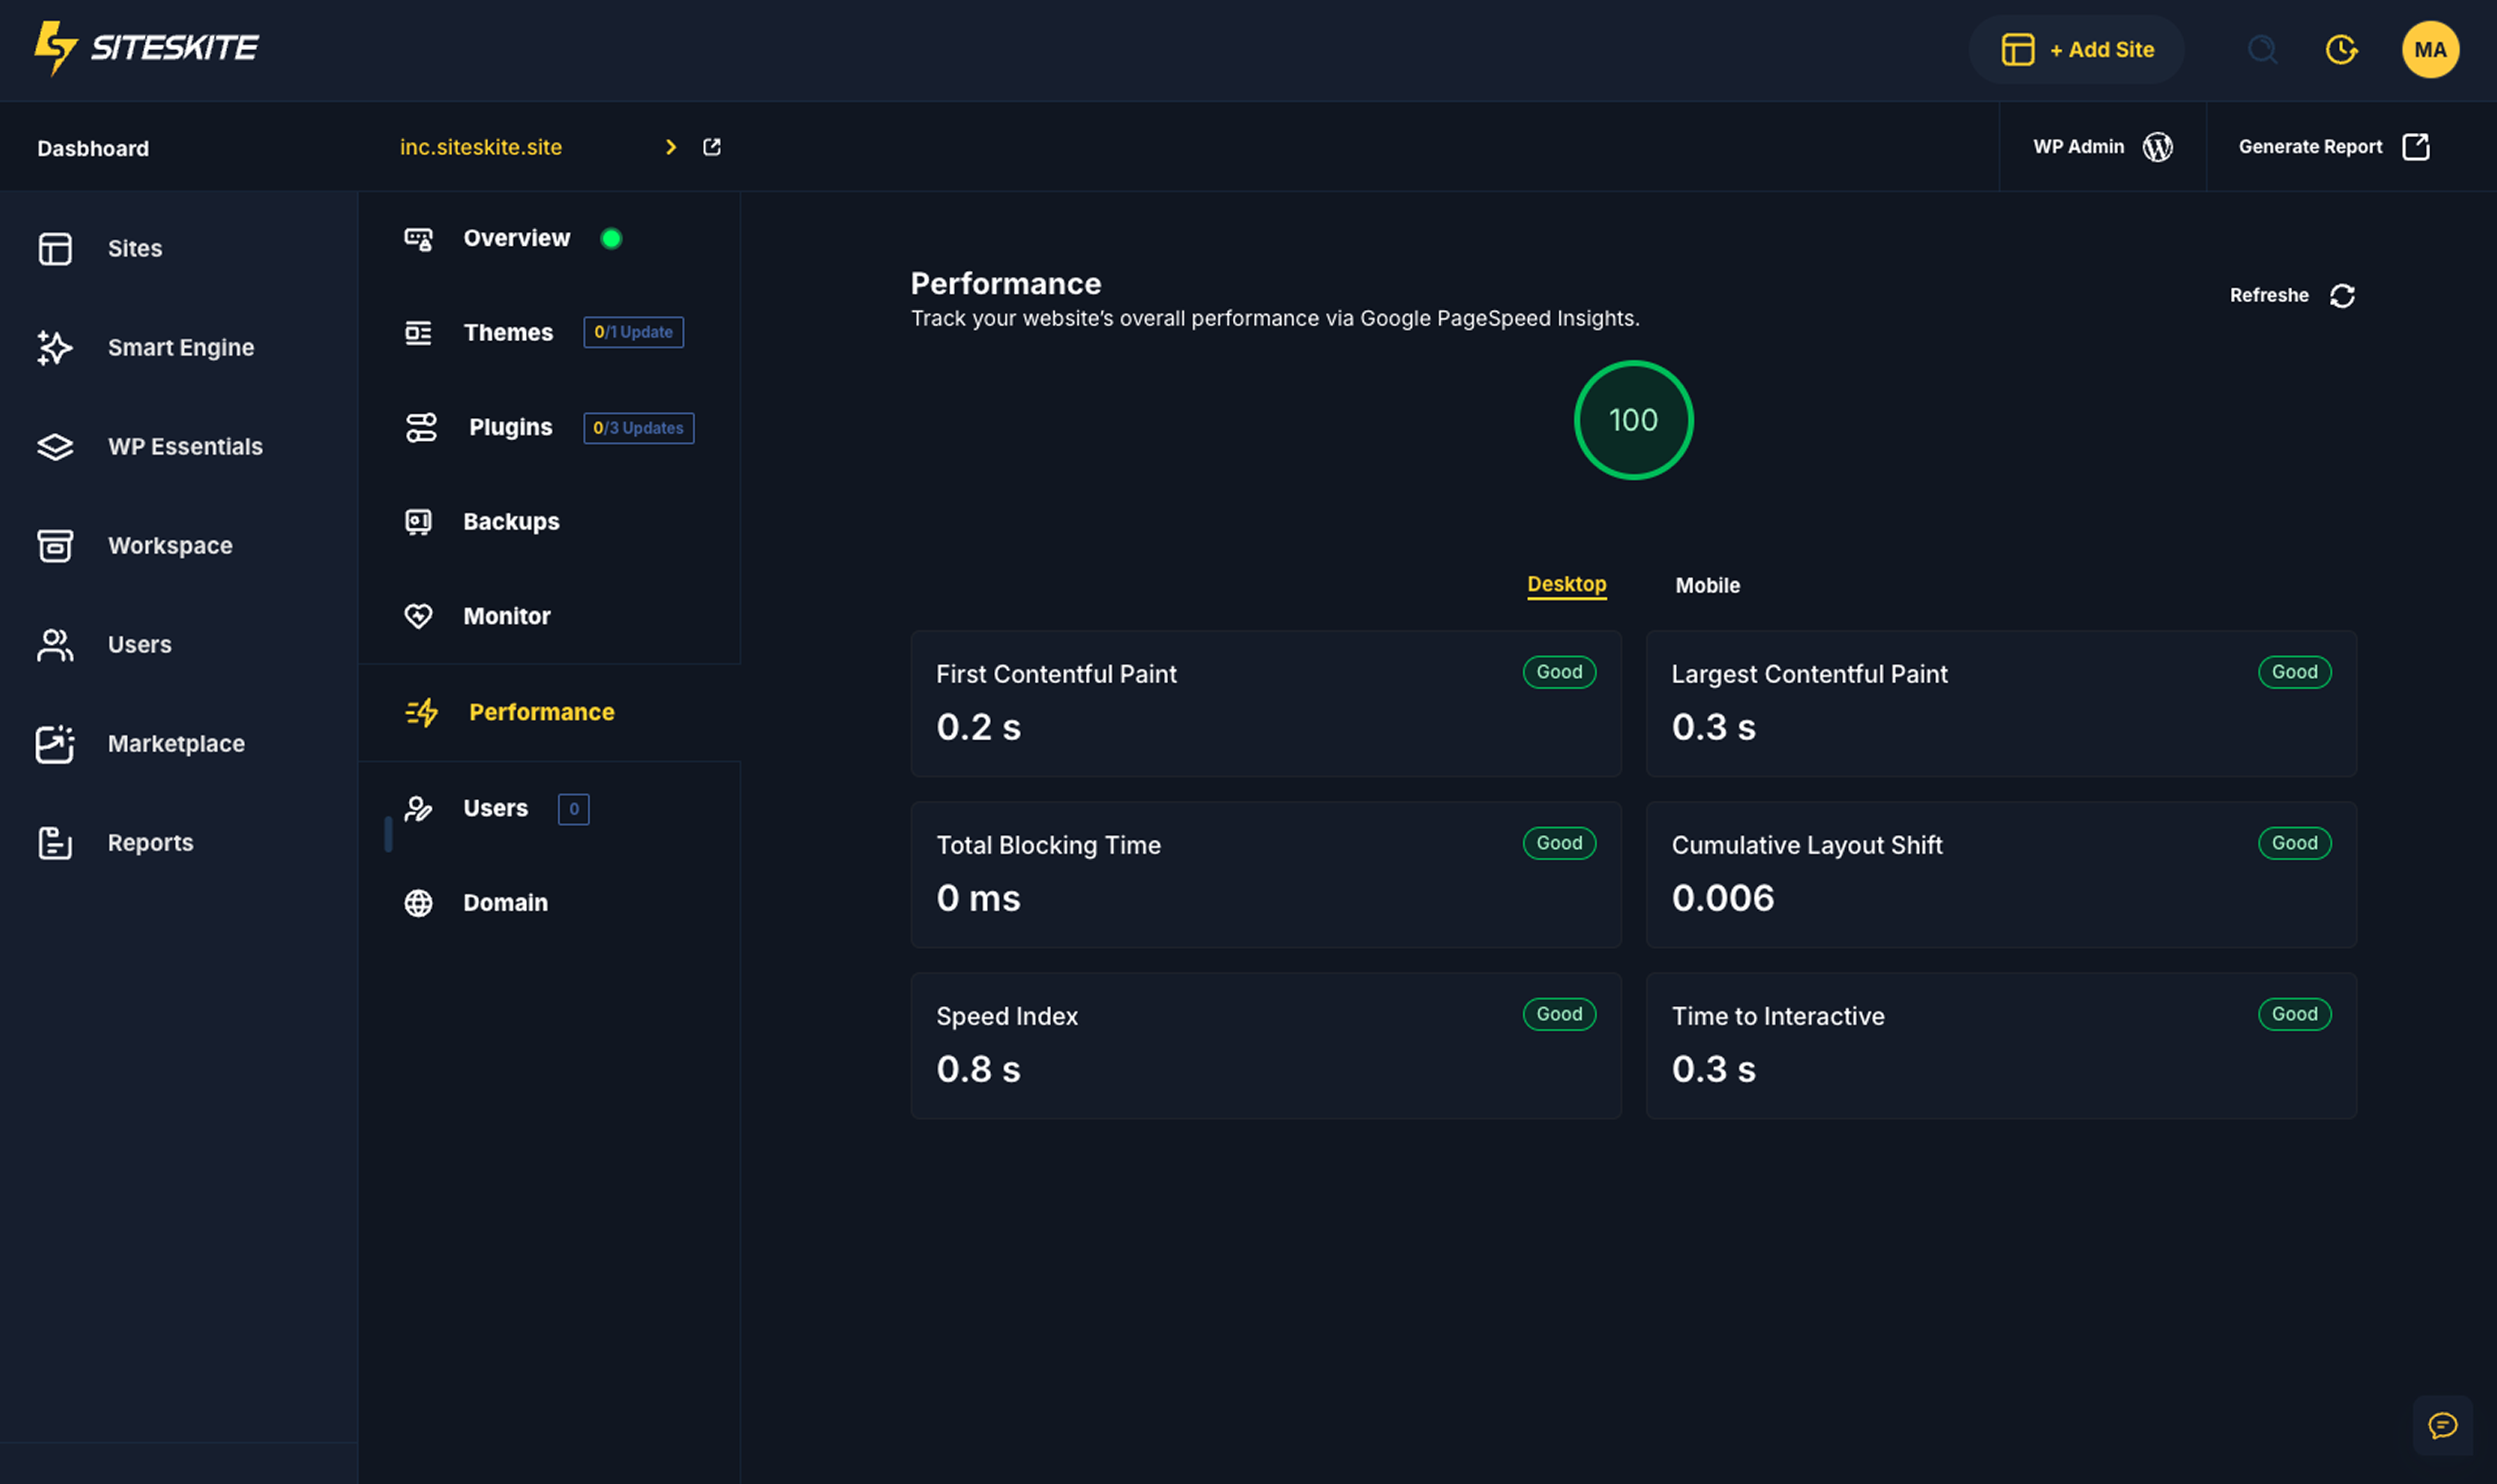The image size is (2497, 1484).
Task: Select the Reports sidebar icon
Action: (x=55, y=843)
